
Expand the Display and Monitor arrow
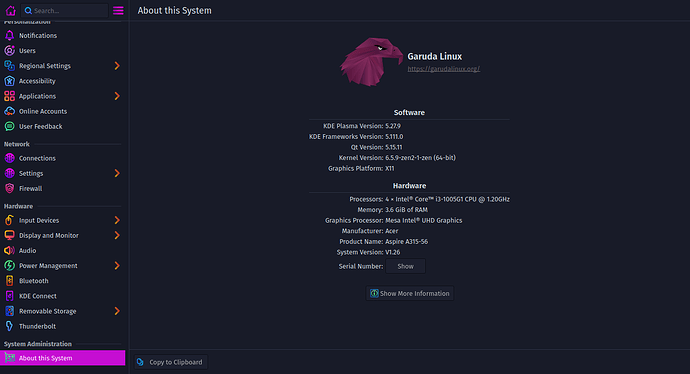(x=117, y=235)
